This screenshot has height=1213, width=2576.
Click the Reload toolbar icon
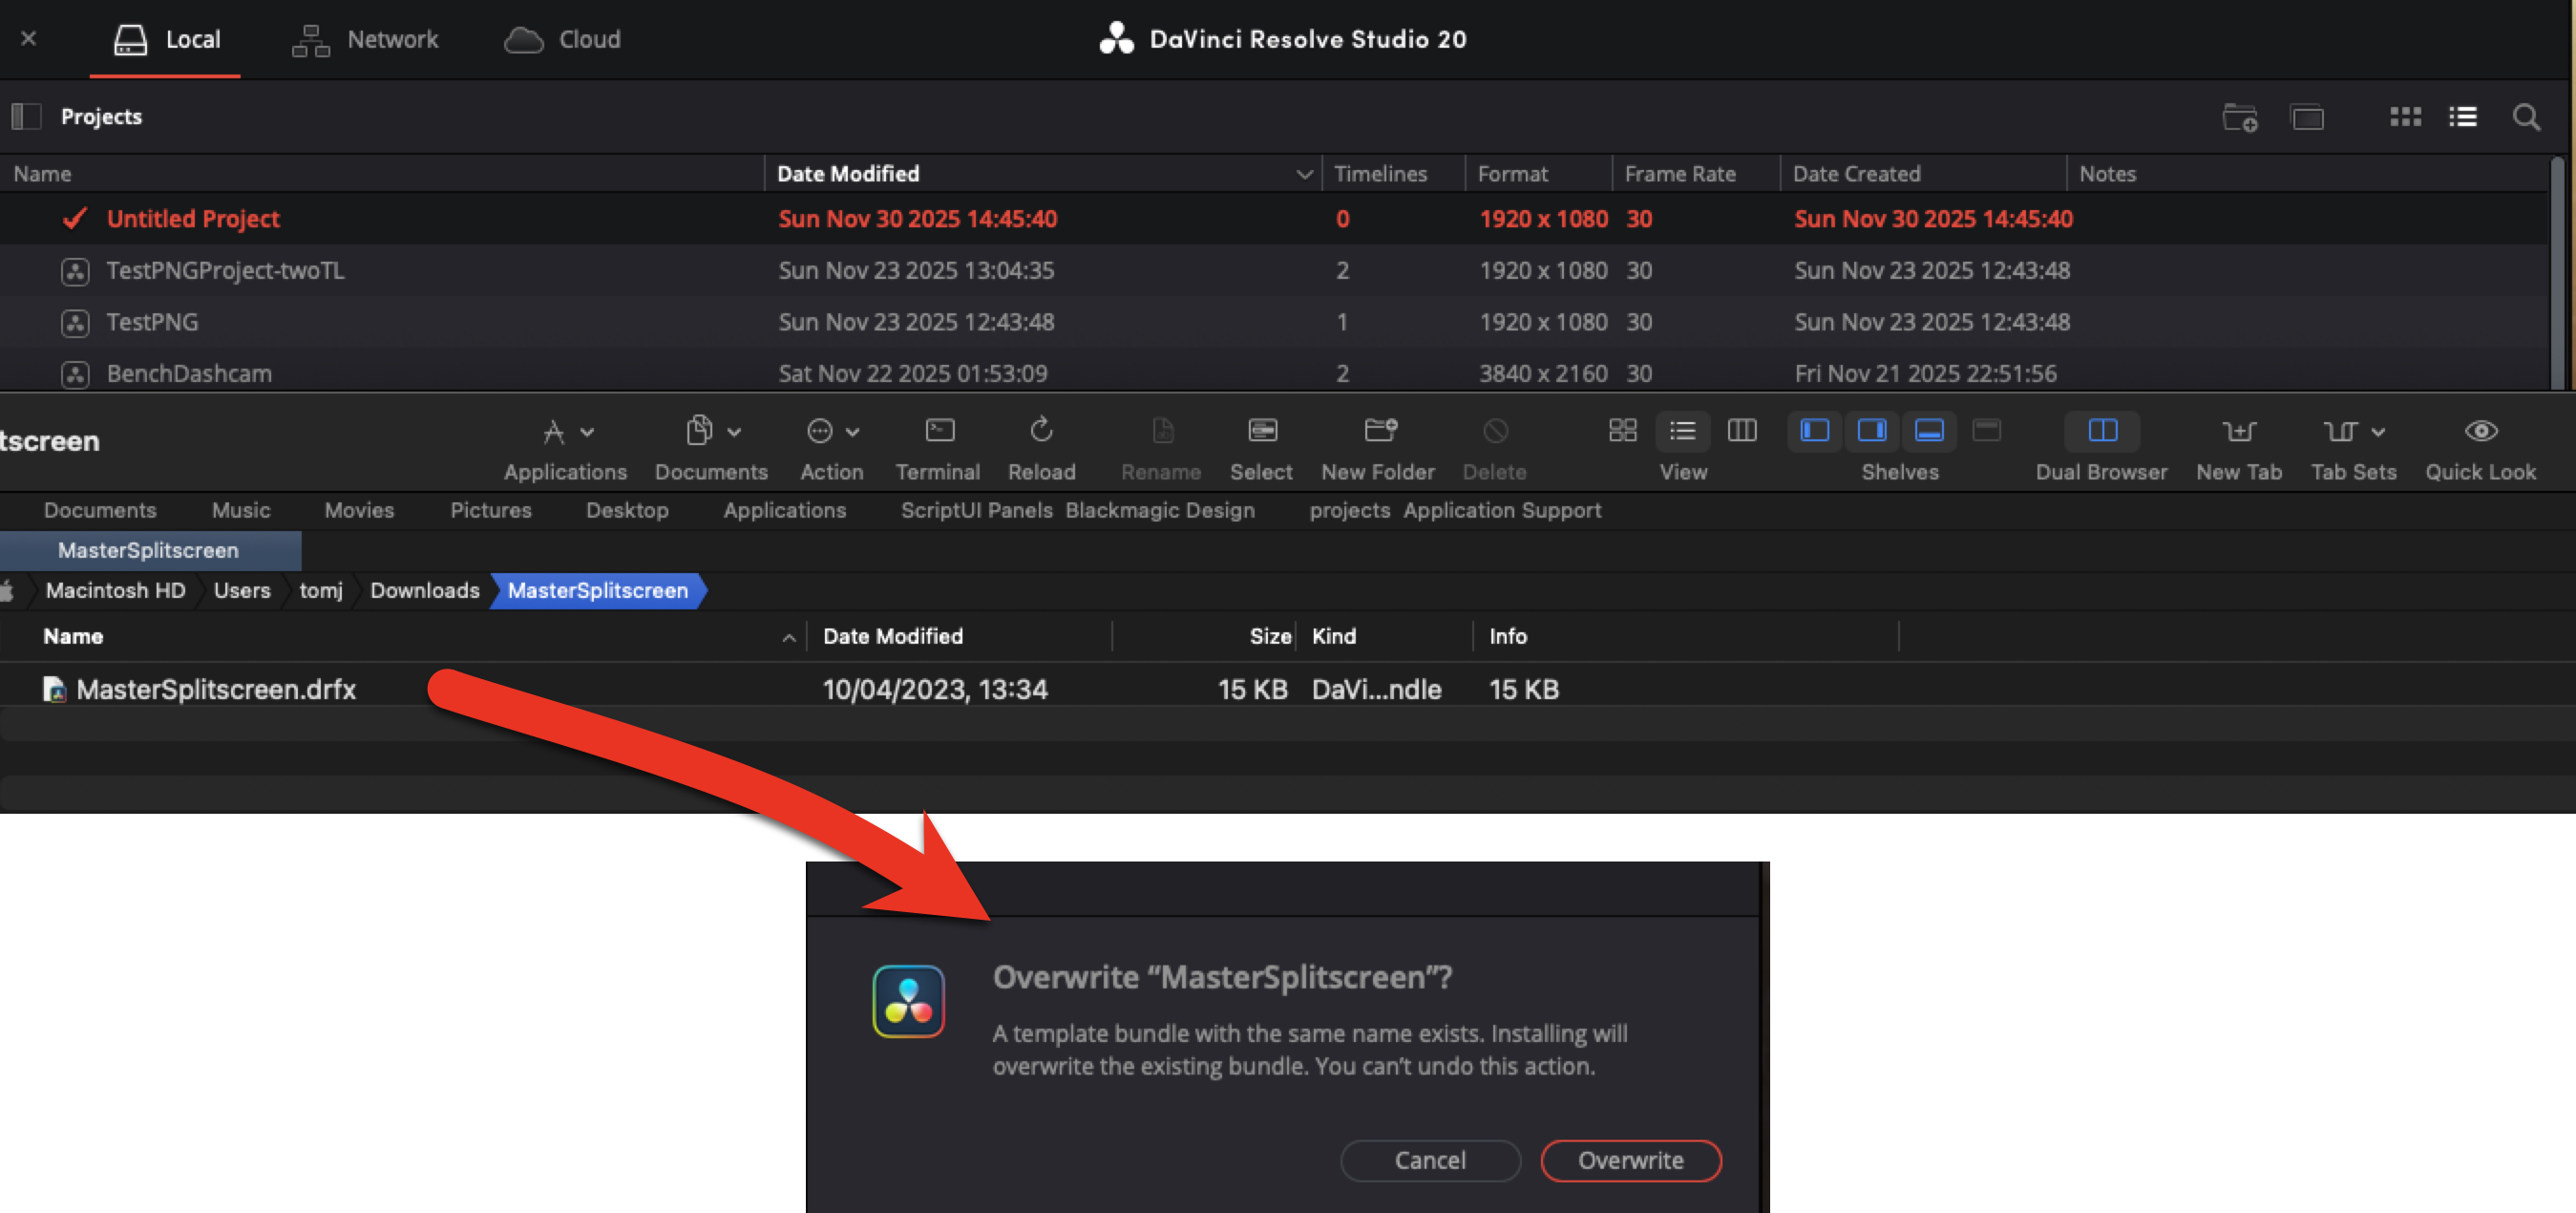1041,431
